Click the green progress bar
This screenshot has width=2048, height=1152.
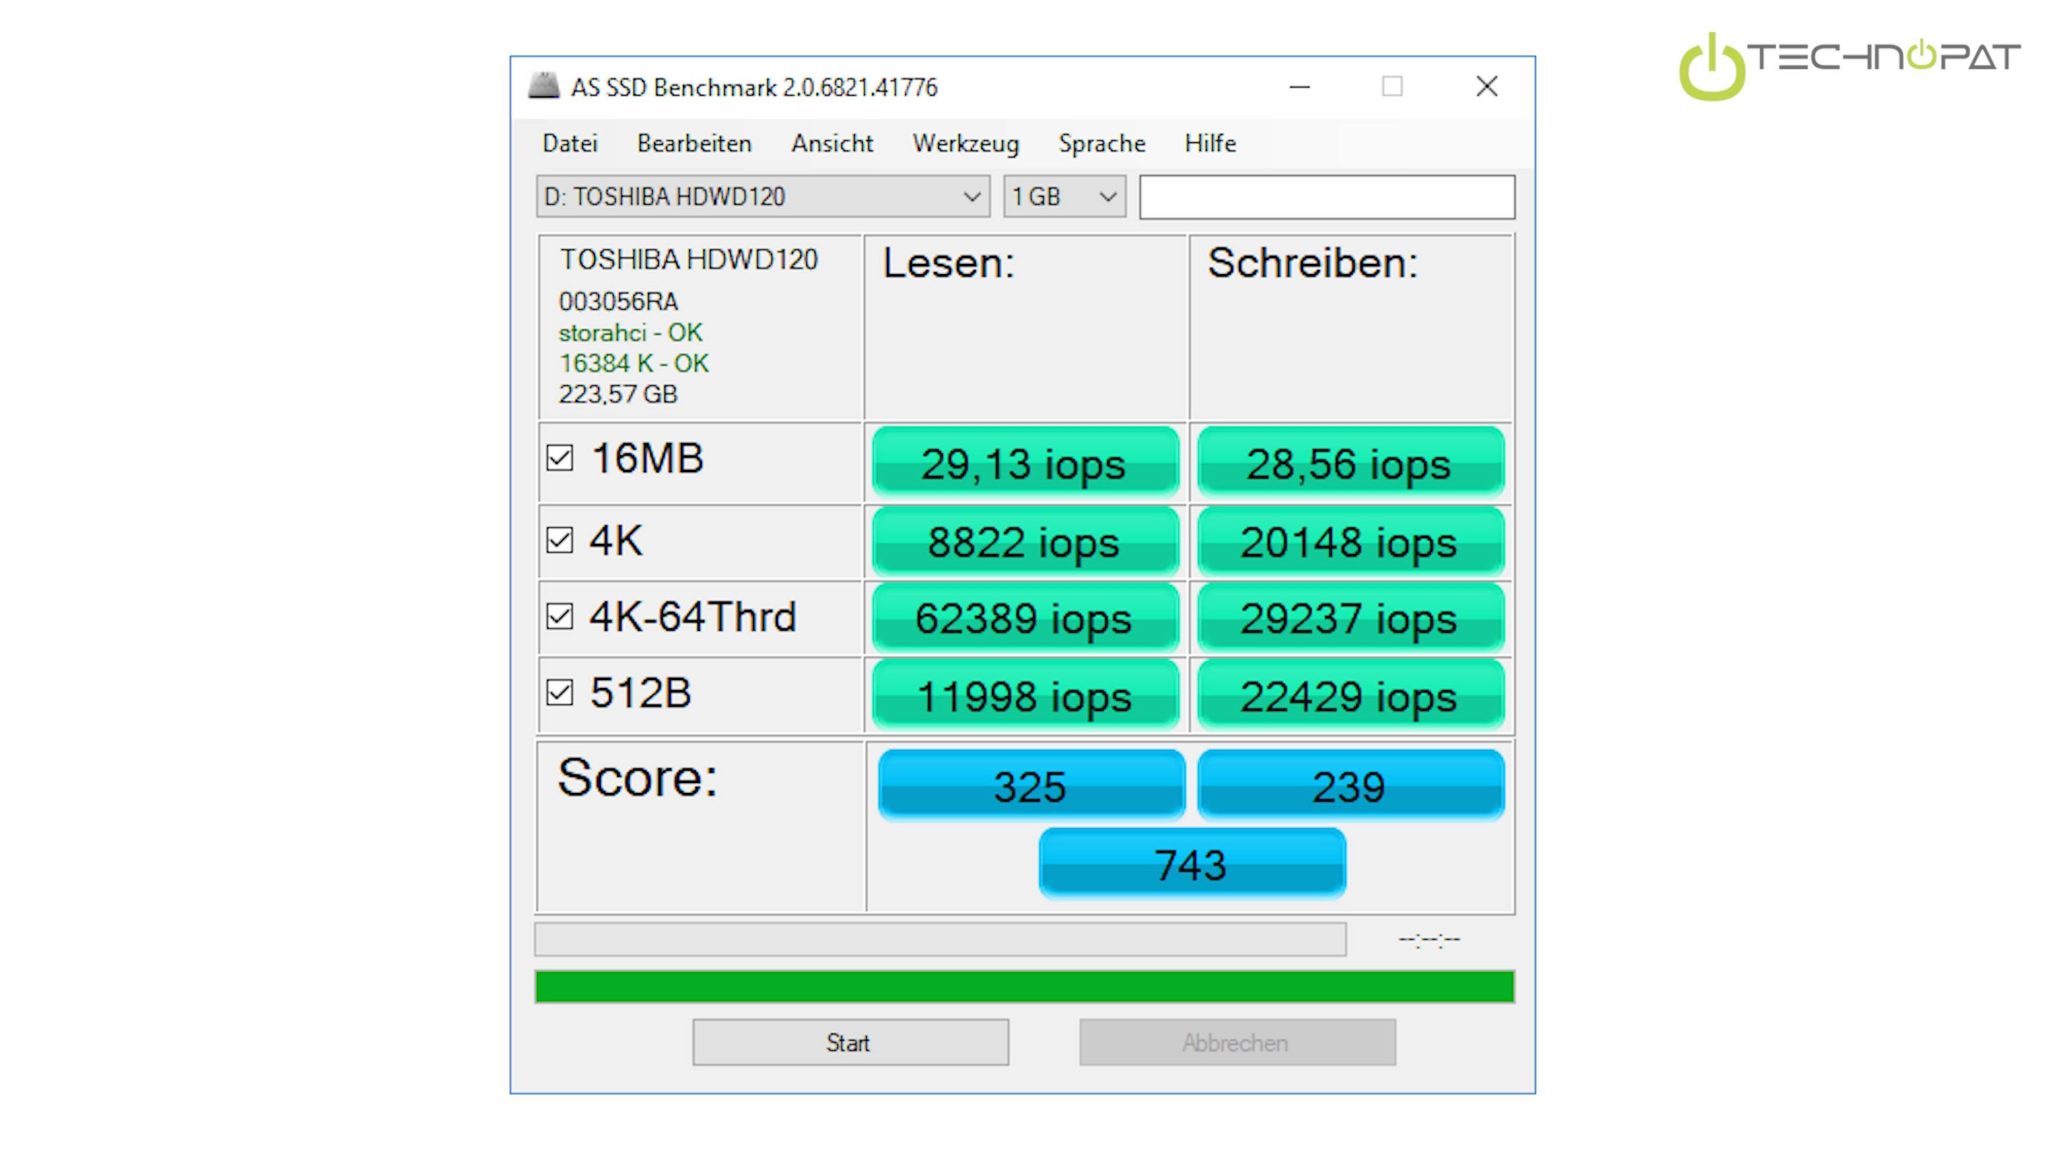(x=1024, y=987)
